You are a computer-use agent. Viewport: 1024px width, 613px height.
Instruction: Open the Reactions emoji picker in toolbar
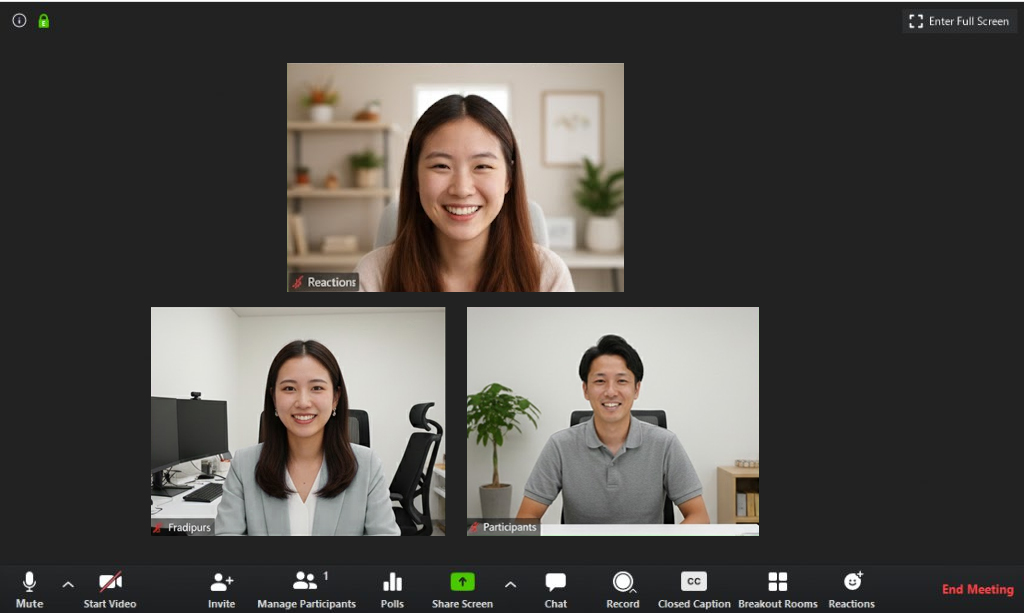coord(852,583)
